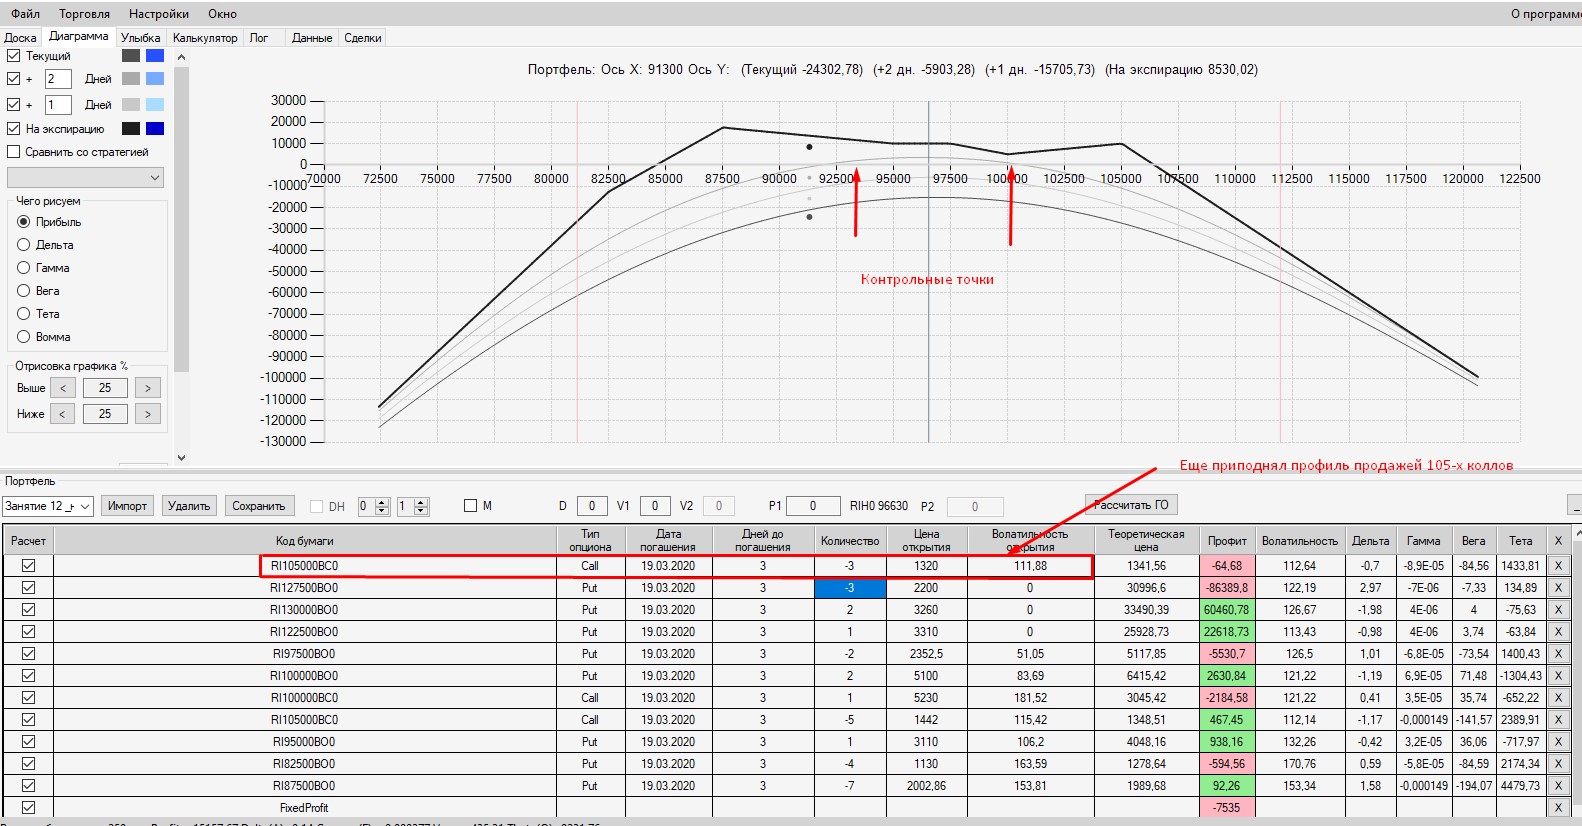The width and height of the screenshot is (1582, 826).
Task: Click the settings panel scrollbar down arrow
Action: point(181,457)
